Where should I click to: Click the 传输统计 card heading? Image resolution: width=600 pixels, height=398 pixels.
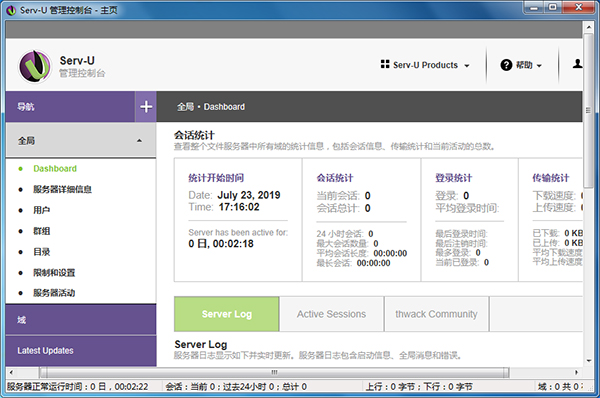tap(551, 178)
